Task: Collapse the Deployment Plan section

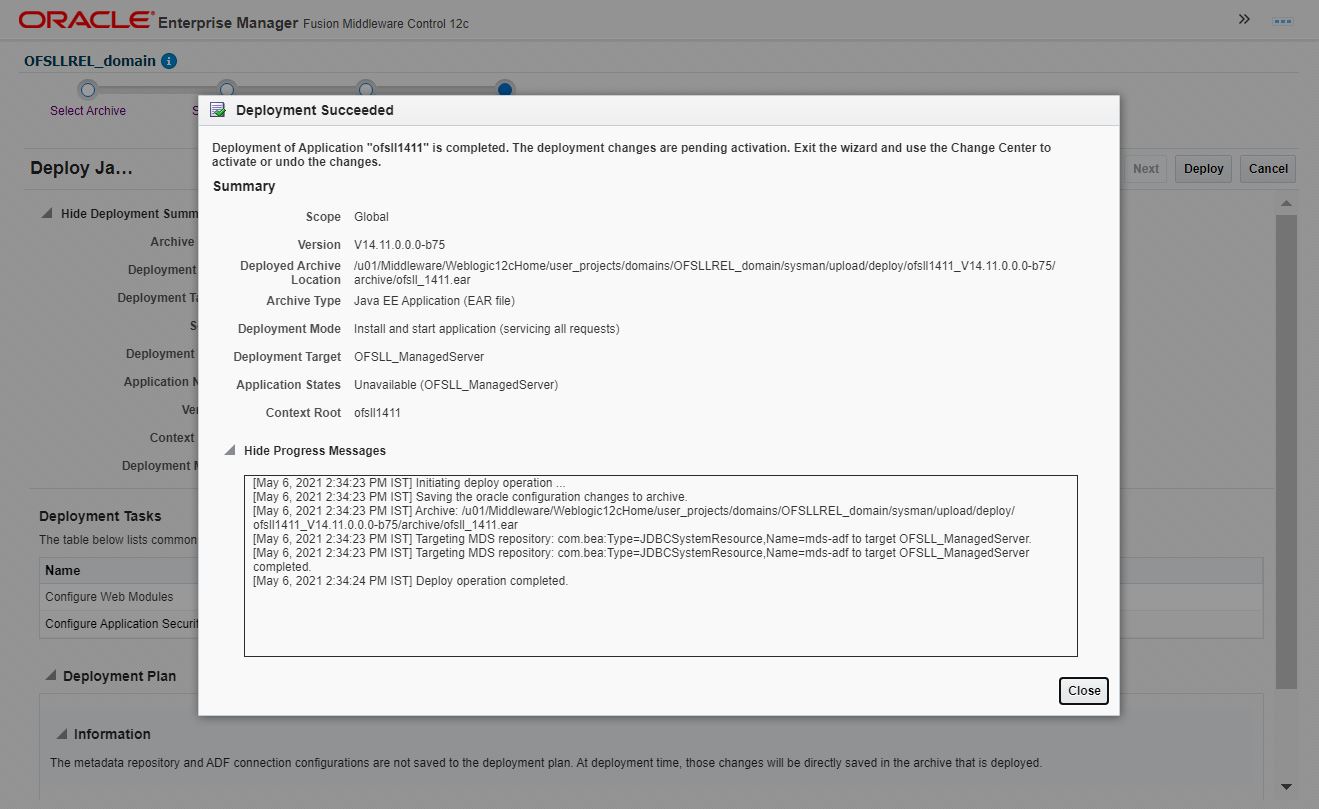Action: pyautogui.click(x=49, y=676)
